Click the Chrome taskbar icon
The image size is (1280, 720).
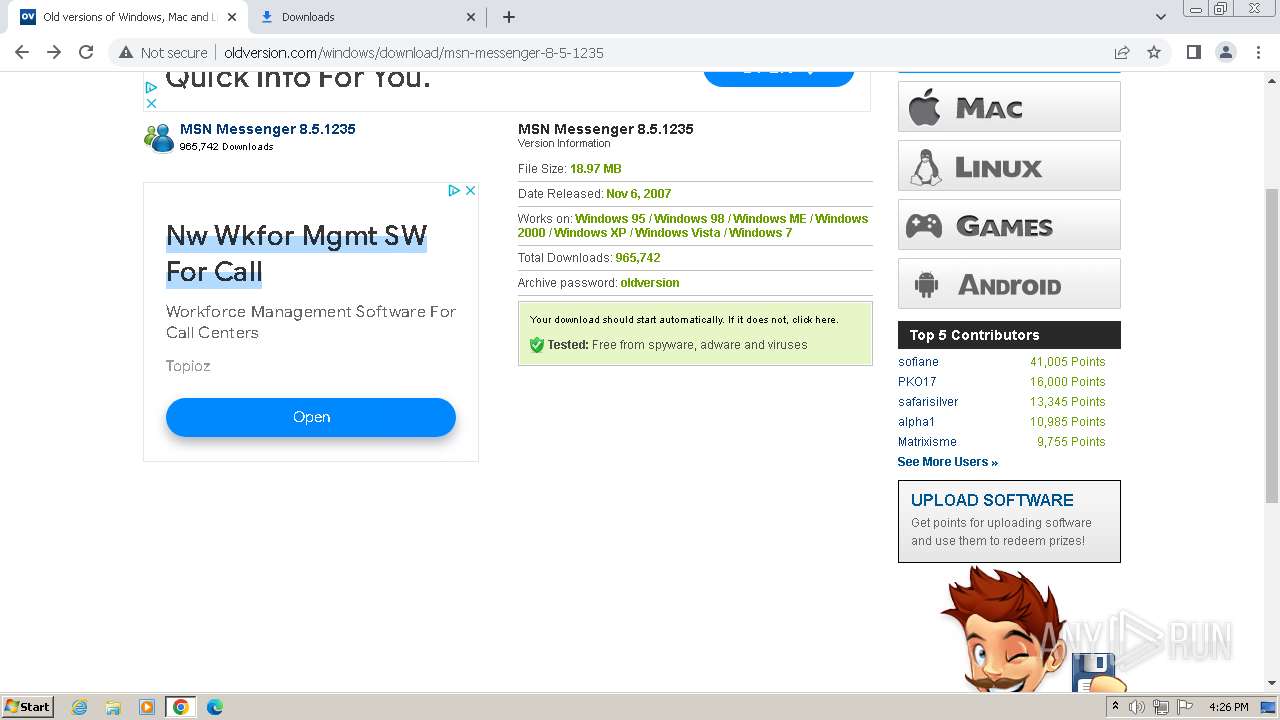(x=181, y=707)
